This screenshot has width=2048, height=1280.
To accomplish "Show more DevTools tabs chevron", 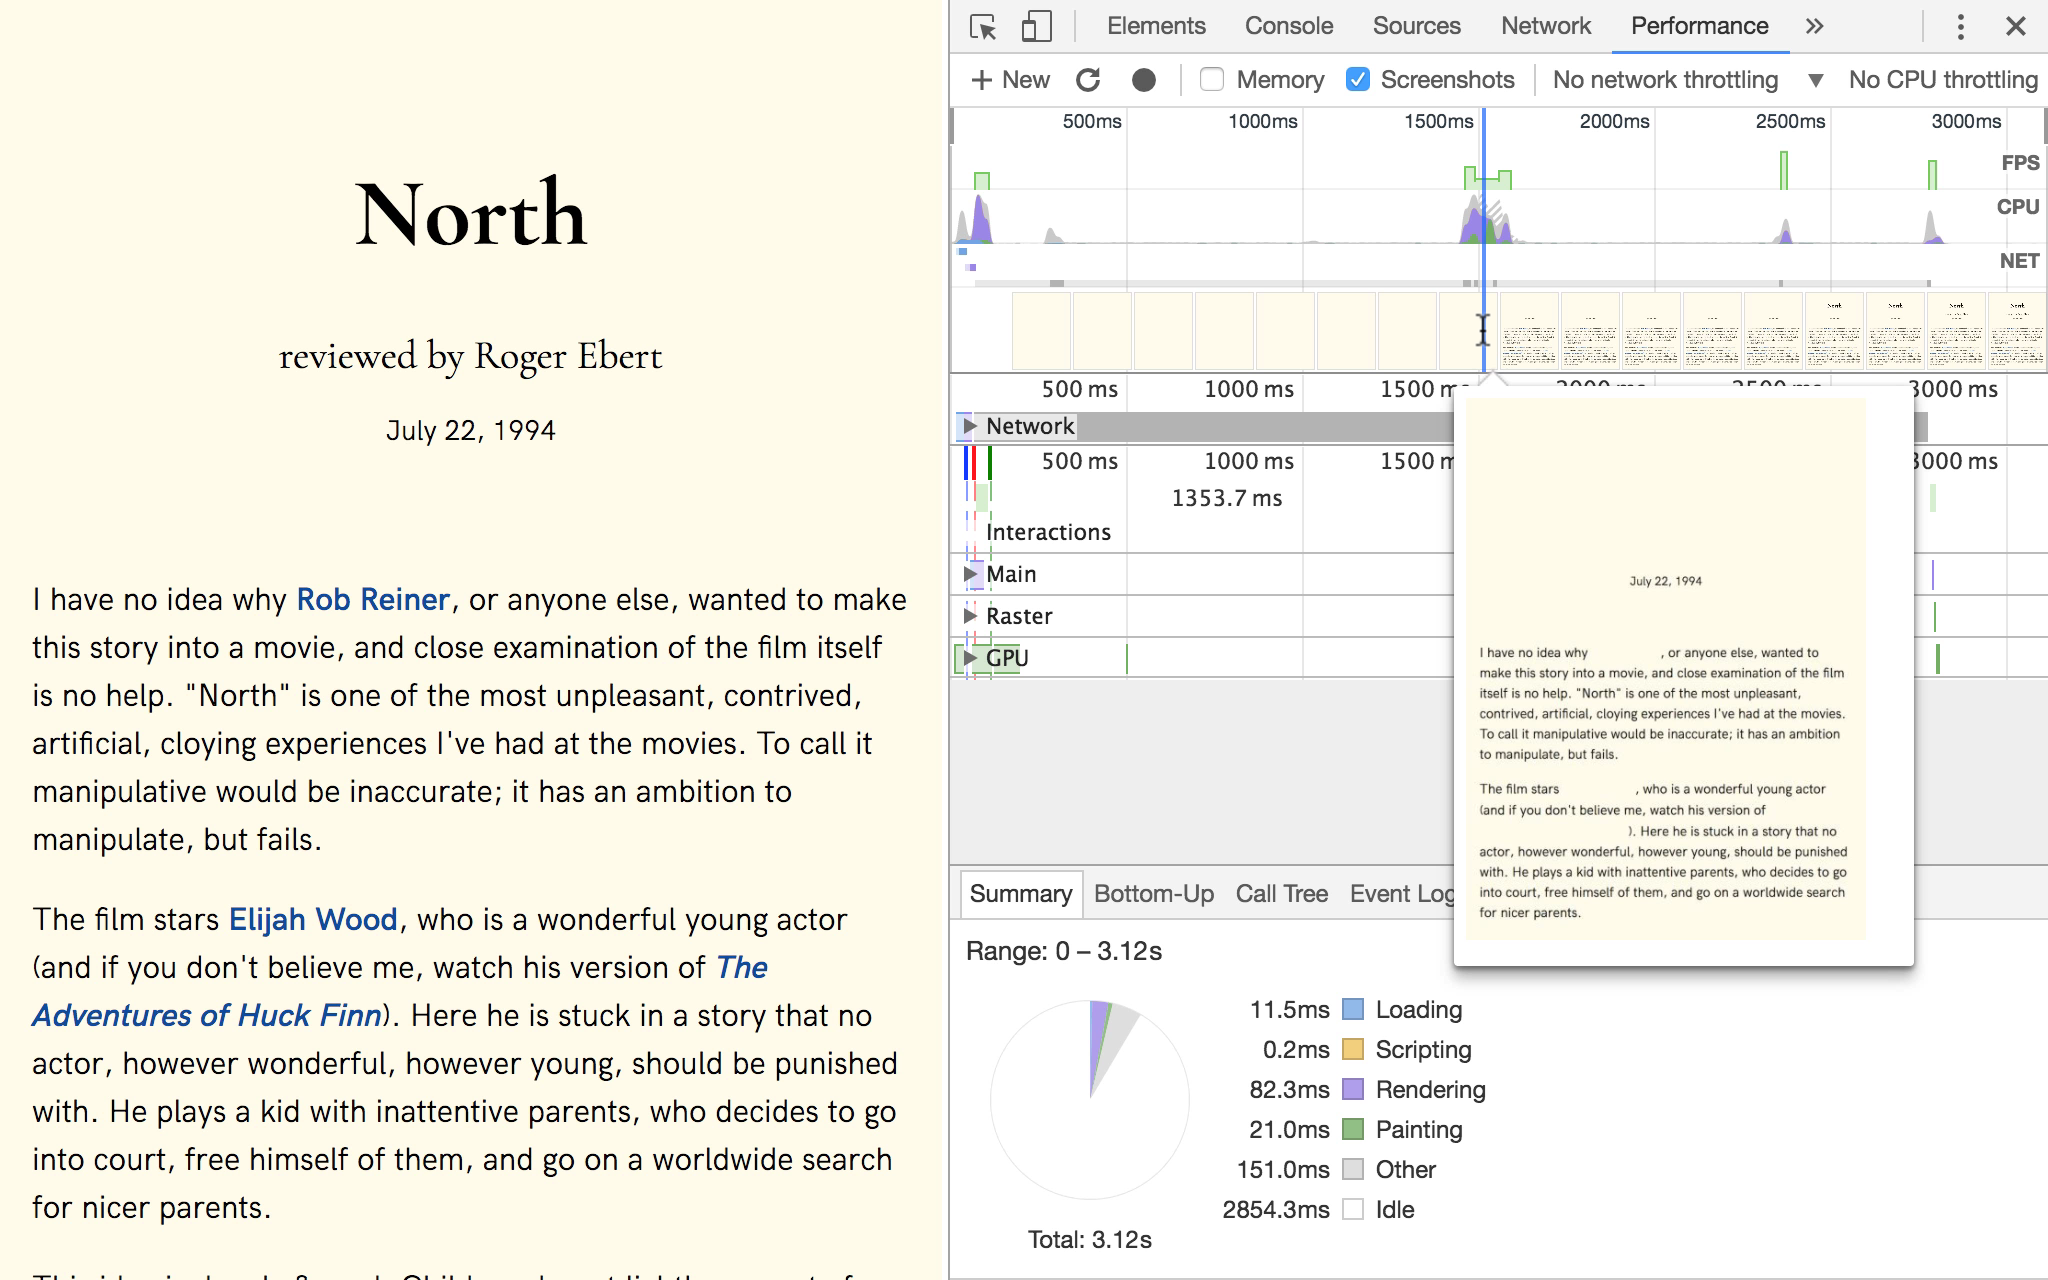I will coord(1814,27).
